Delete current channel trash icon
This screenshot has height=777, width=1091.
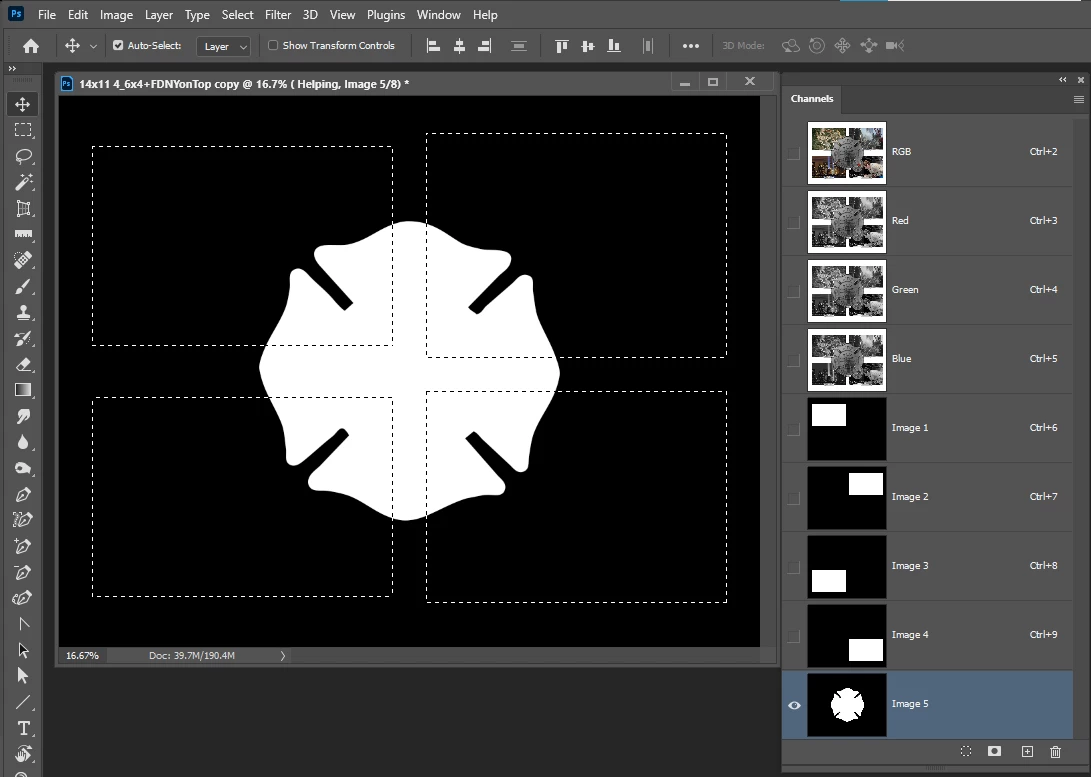click(1056, 751)
